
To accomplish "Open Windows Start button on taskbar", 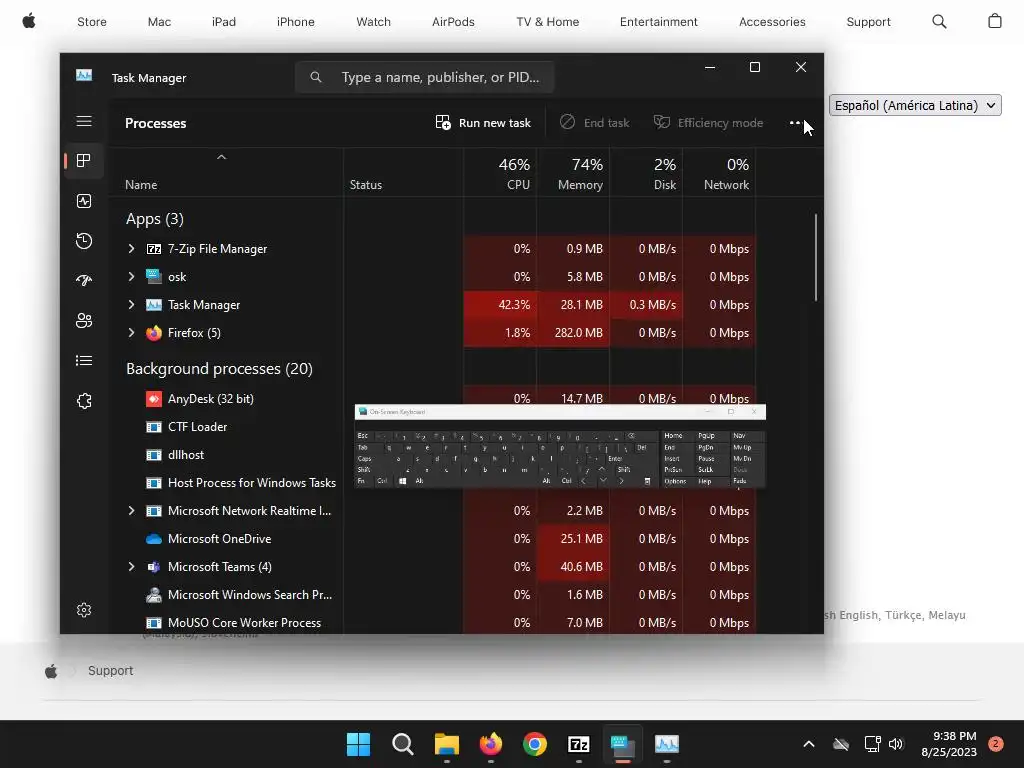I will point(358,744).
